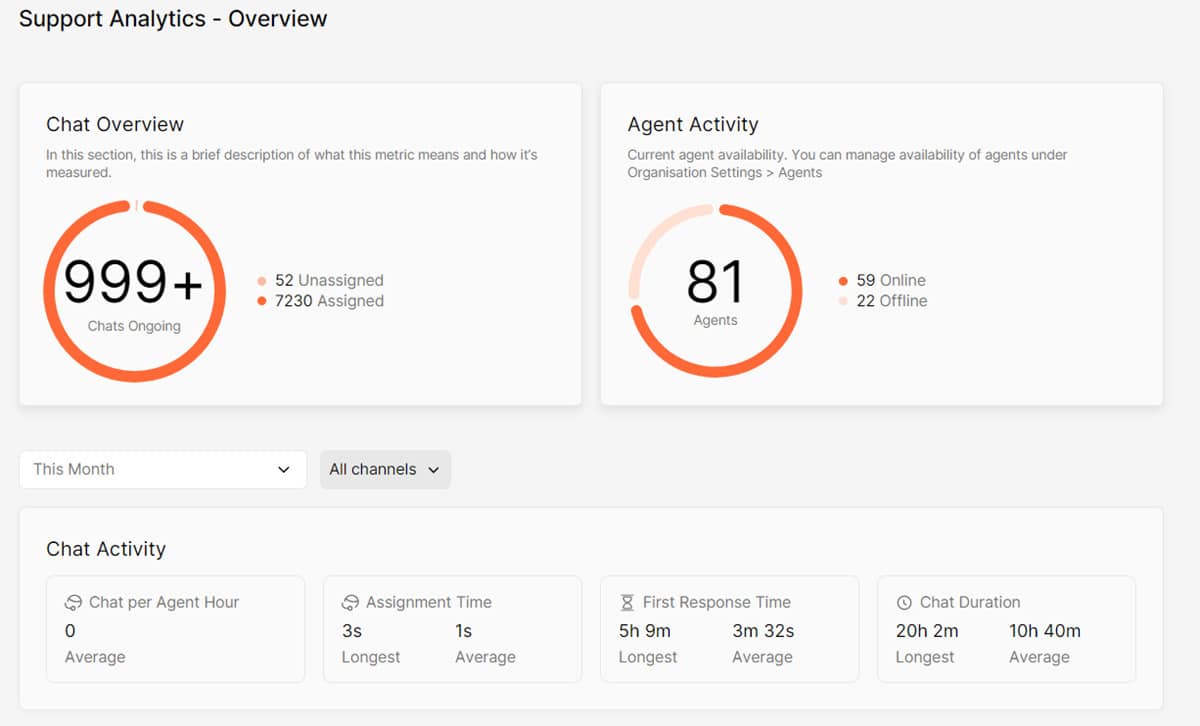Click the Support Analytics - Overview heading

173,19
